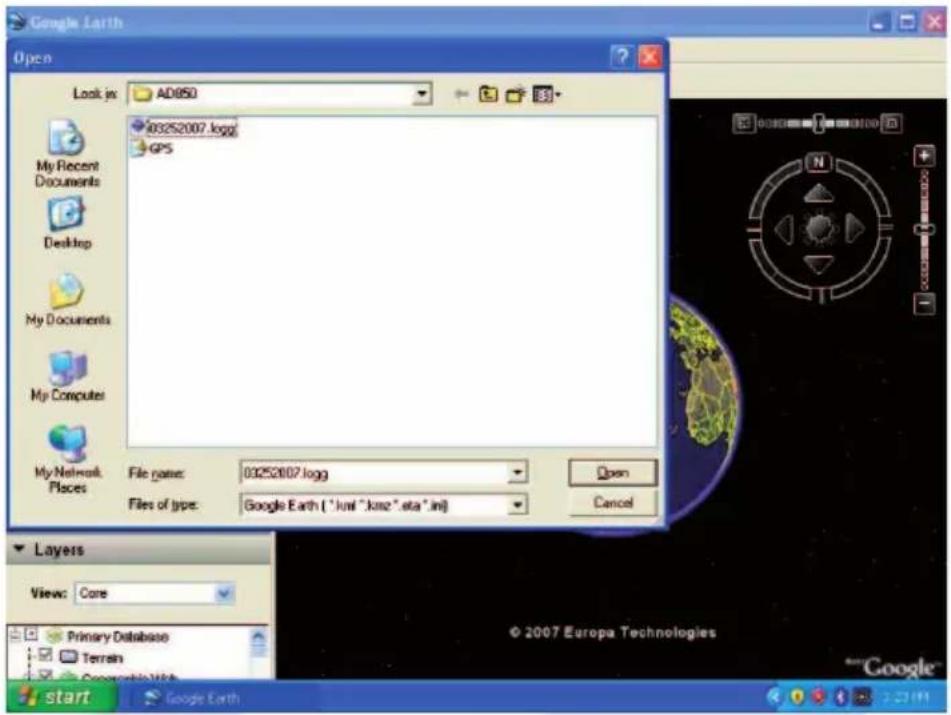This screenshot has height=715, width=951.
Task: Click the pan down arrow in navigation ring
Action: (819, 264)
